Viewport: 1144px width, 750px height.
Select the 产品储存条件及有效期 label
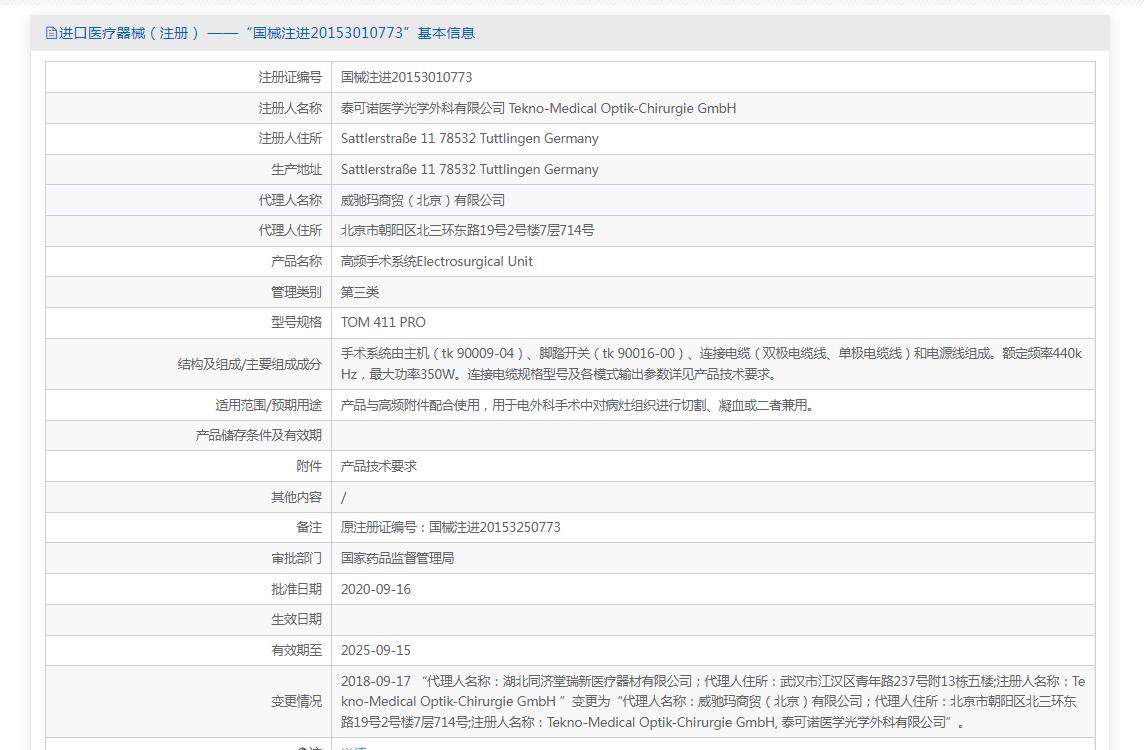(x=258, y=436)
